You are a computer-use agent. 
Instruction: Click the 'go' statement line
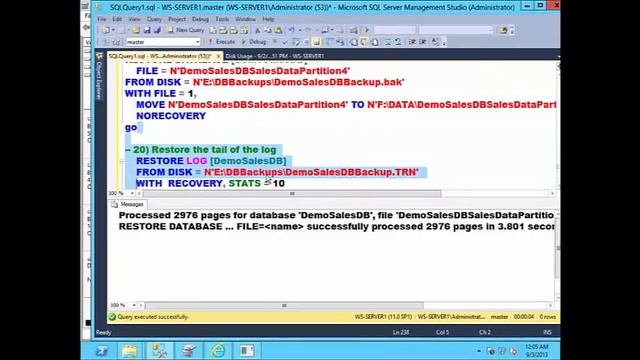(x=131, y=127)
